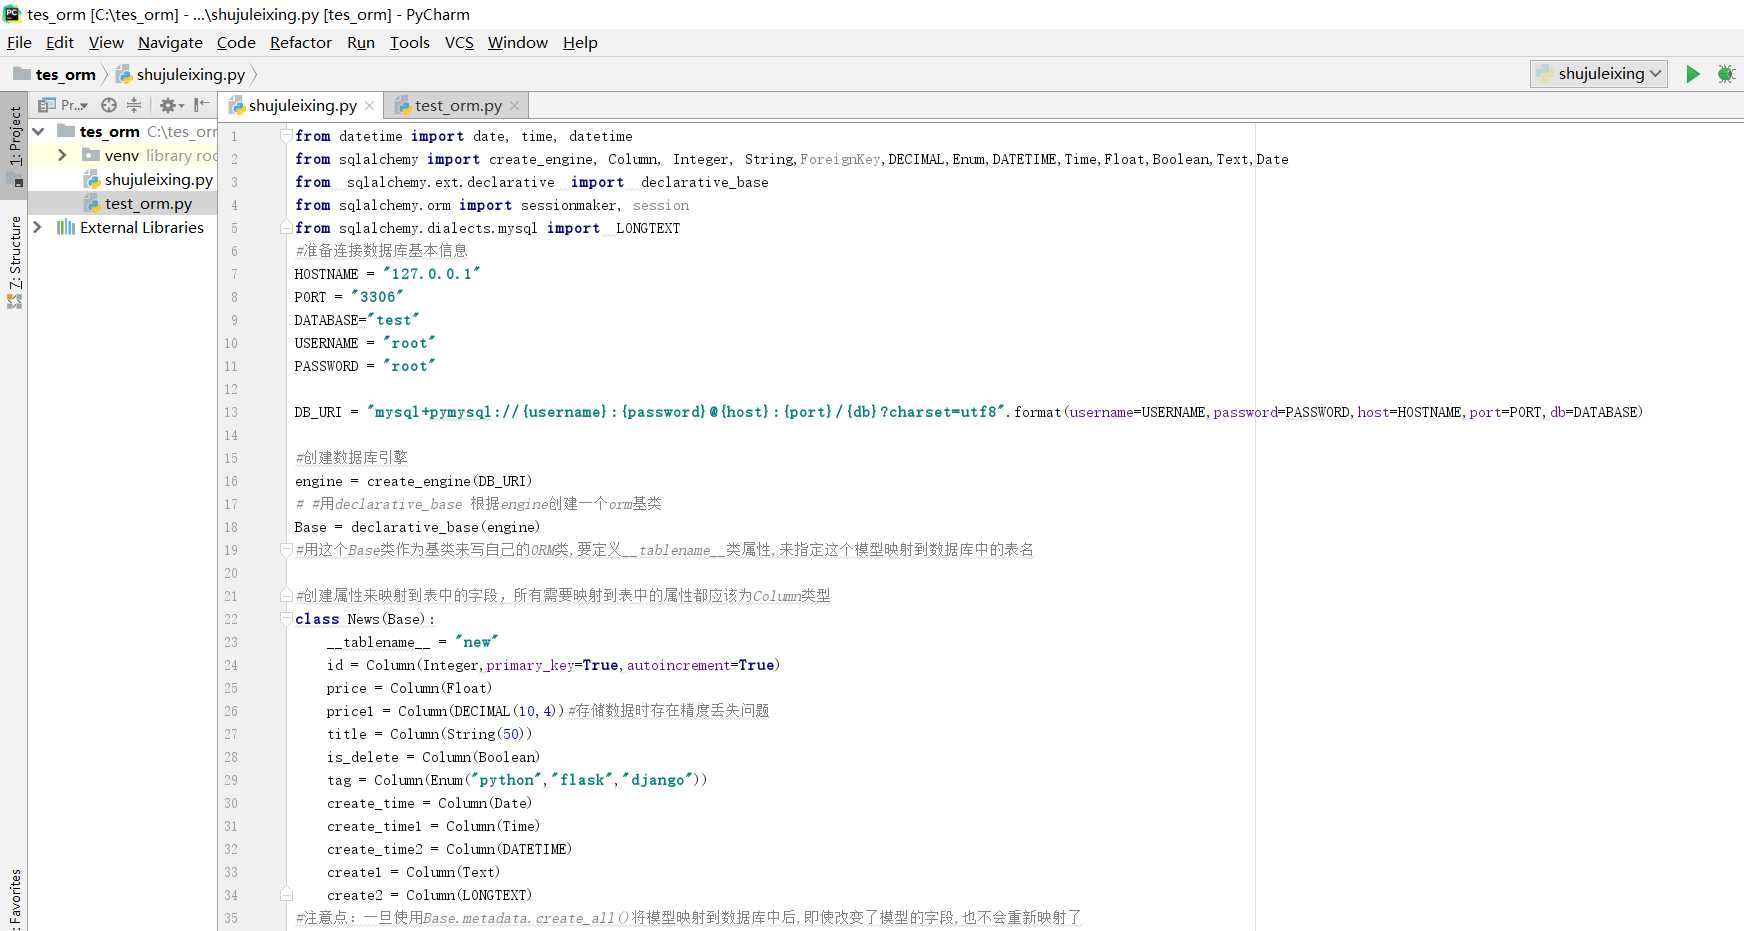Open the Project panel gear settings
This screenshot has width=1744, height=931.
[x=171, y=105]
